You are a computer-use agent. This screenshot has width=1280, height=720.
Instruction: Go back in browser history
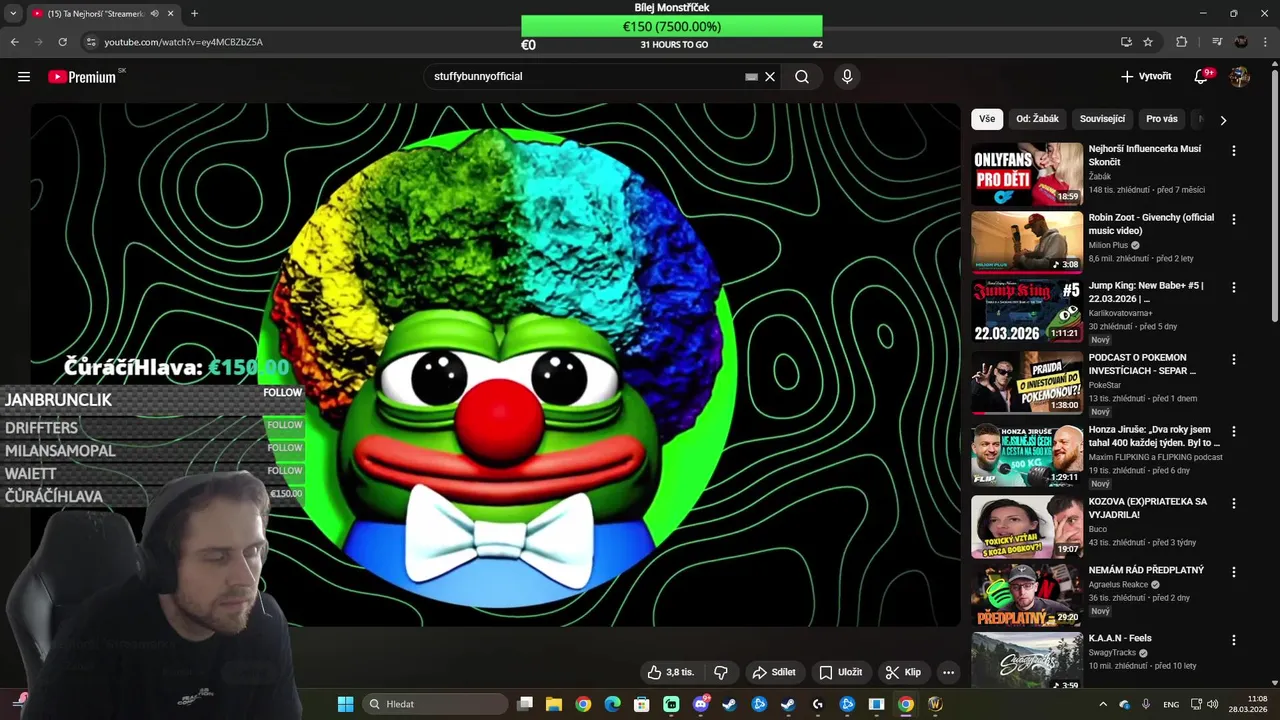14,42
